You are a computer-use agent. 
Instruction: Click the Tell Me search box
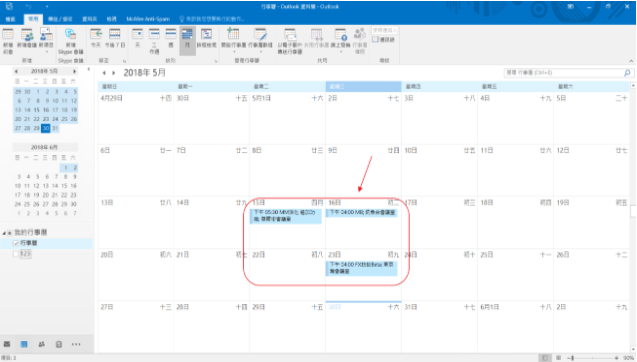(212, 19)
